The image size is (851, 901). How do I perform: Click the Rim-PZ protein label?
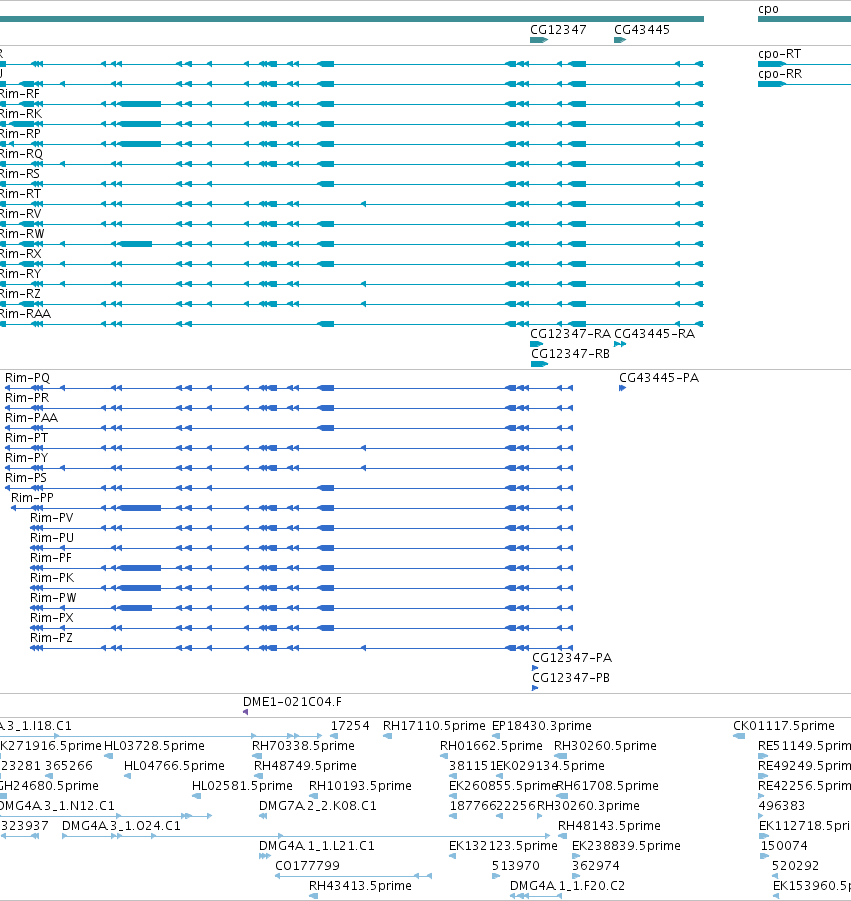(x=51, y=638)
